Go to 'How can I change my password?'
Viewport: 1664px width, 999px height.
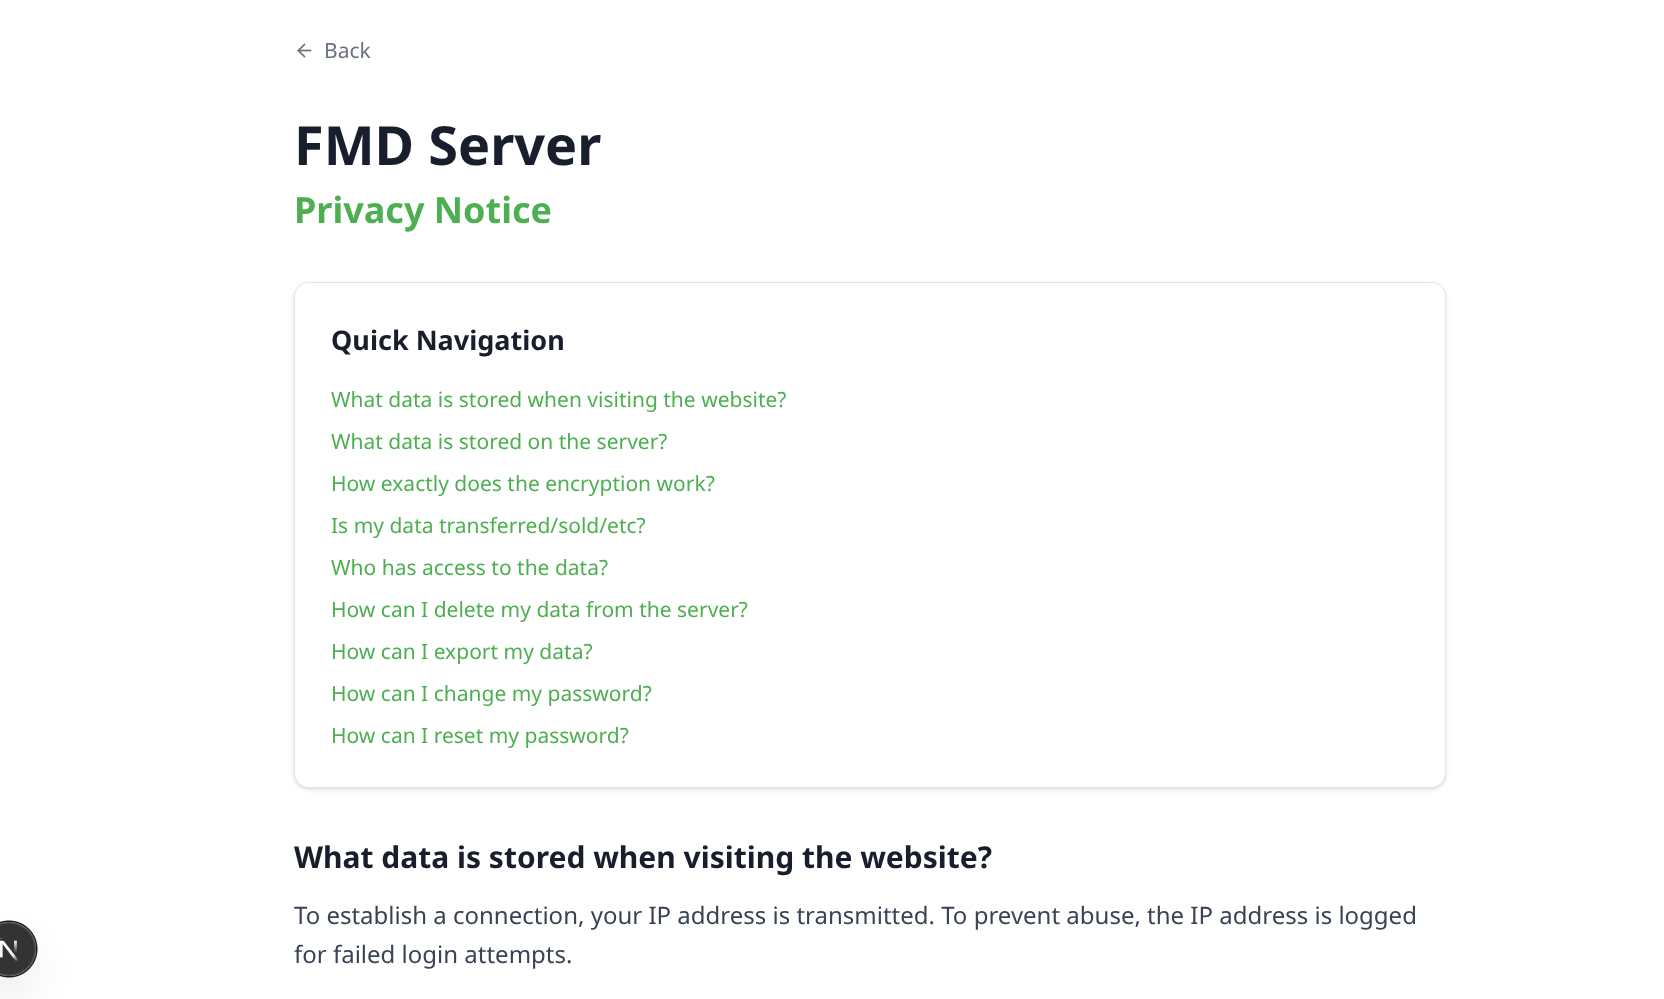point(491,694)
